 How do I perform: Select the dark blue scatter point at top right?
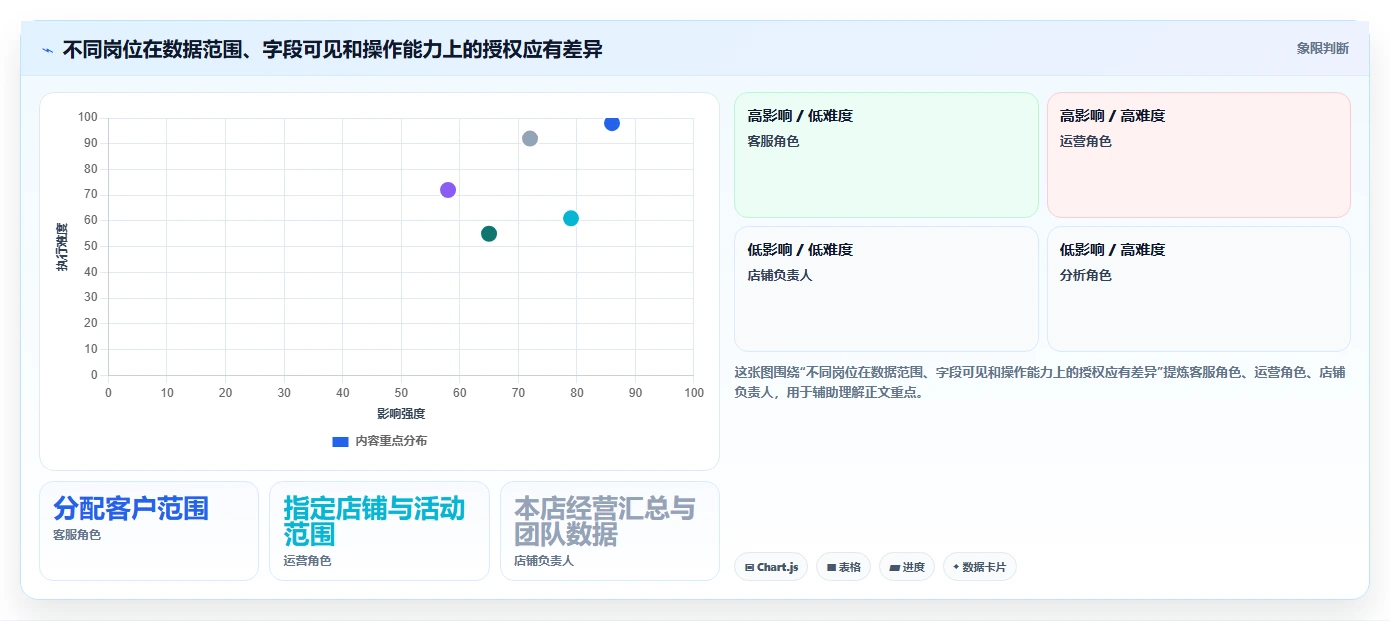612,123
